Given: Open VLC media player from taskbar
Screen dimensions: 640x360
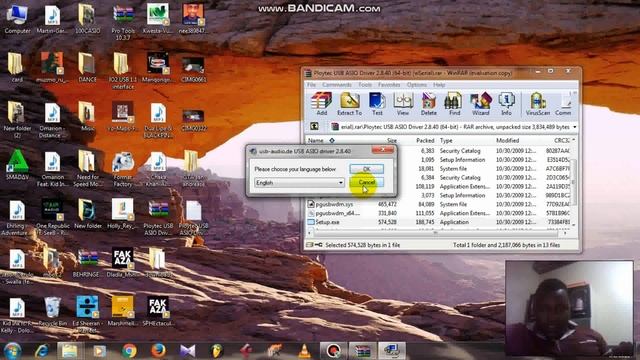Looking at the screenshot, I should click(304, 351).
